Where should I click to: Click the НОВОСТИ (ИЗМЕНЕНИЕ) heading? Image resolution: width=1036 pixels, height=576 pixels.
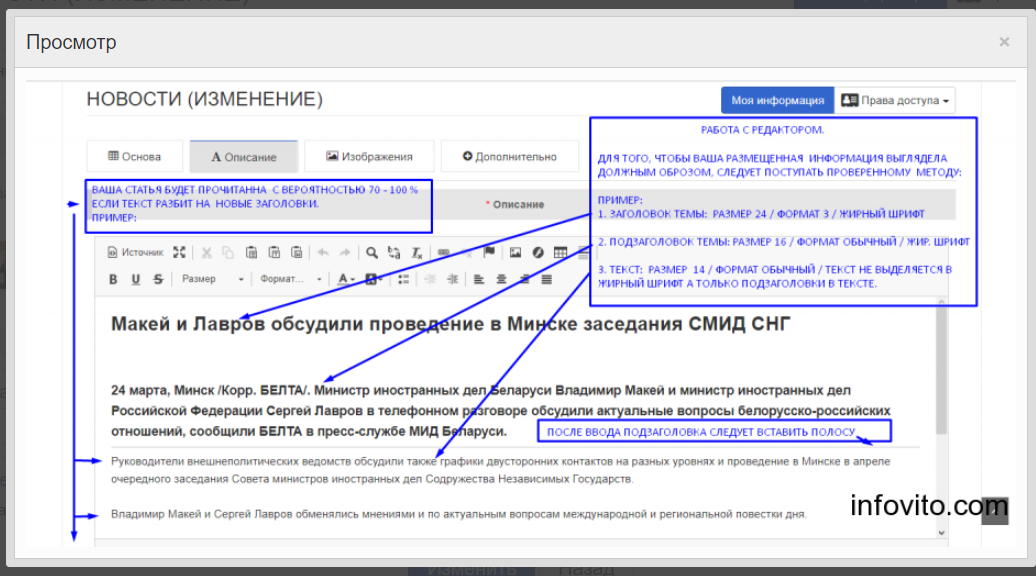pyautogui.click(x=205, y=99)
